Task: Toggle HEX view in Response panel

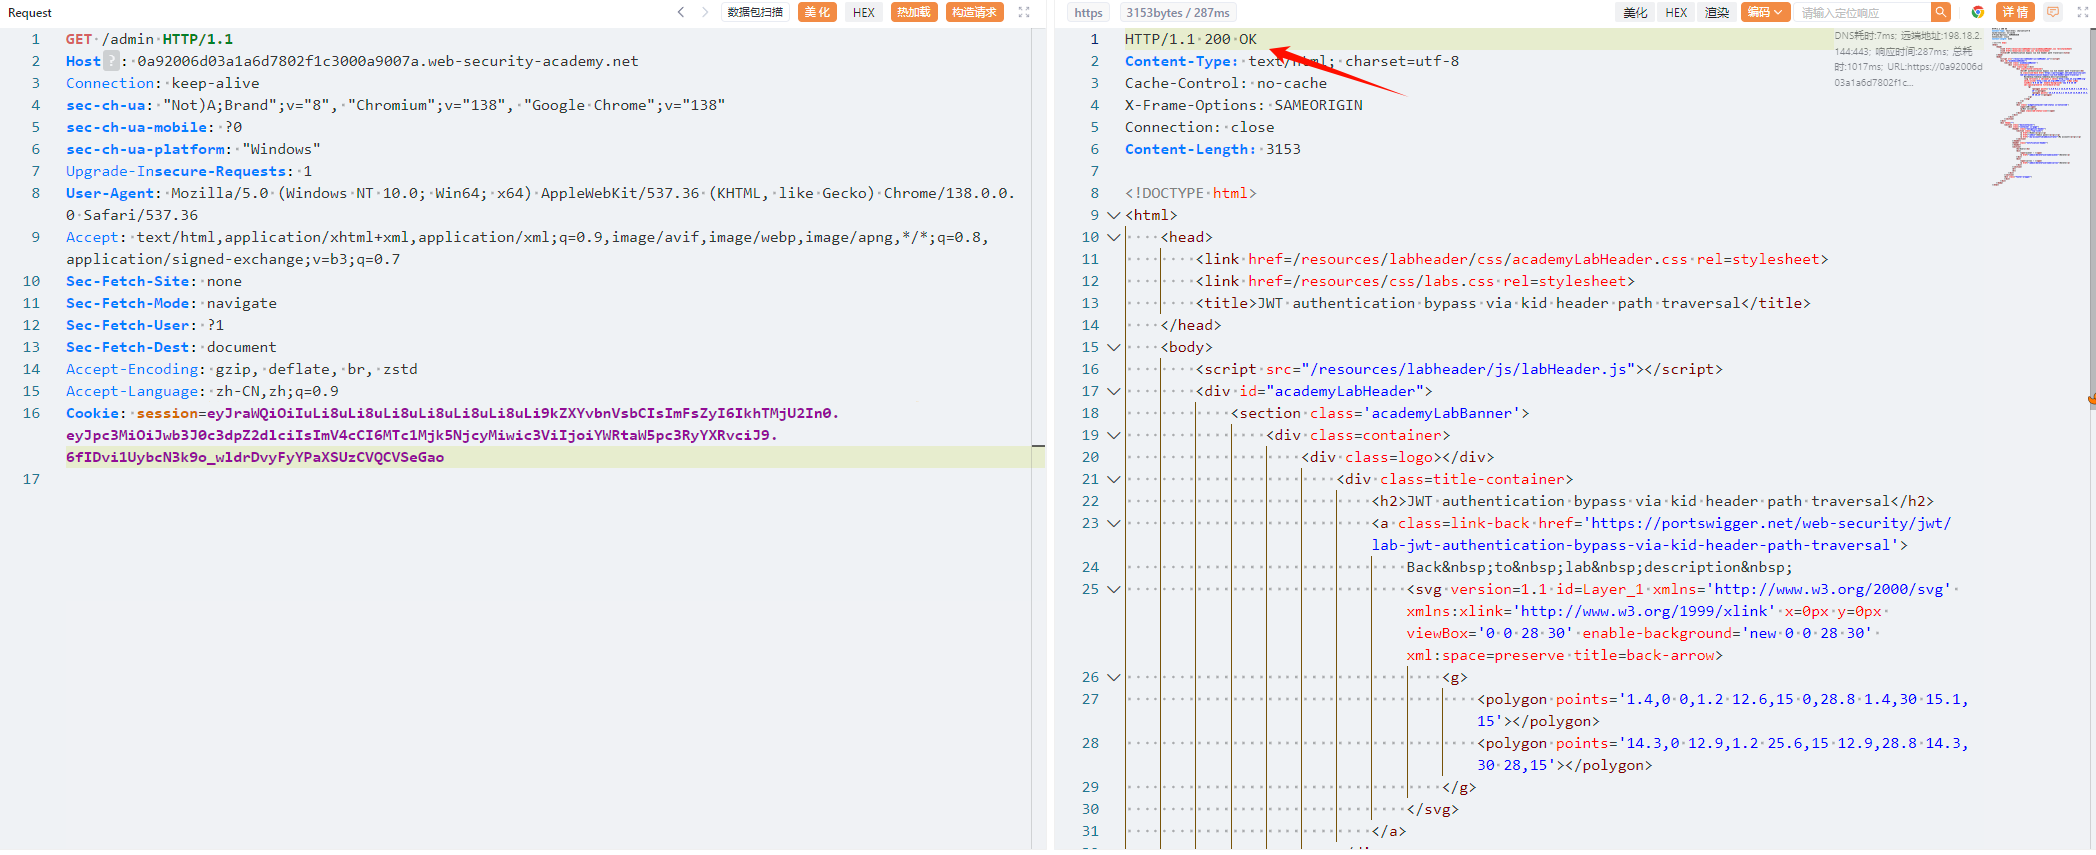Action: (1676, 12)
